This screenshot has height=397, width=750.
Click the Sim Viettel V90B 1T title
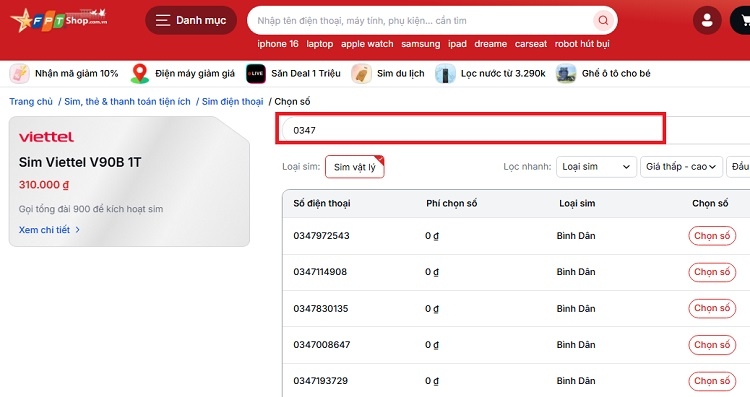point(80,163)
